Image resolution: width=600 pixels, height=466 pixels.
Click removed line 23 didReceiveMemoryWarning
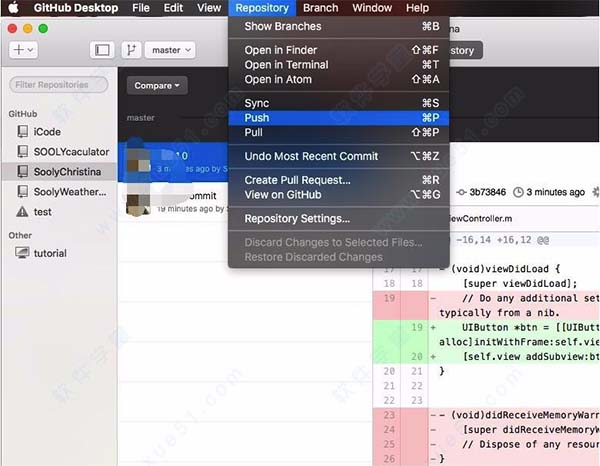point(486,415)
